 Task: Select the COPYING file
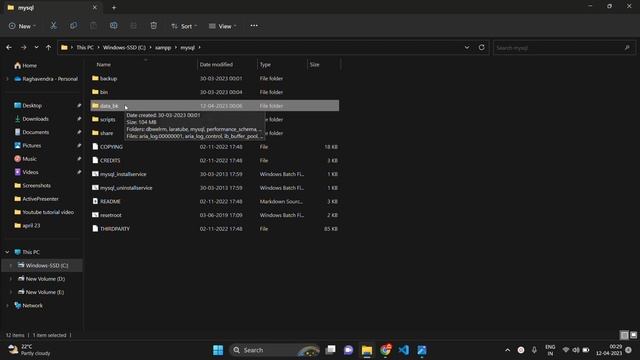click(215, 147)
